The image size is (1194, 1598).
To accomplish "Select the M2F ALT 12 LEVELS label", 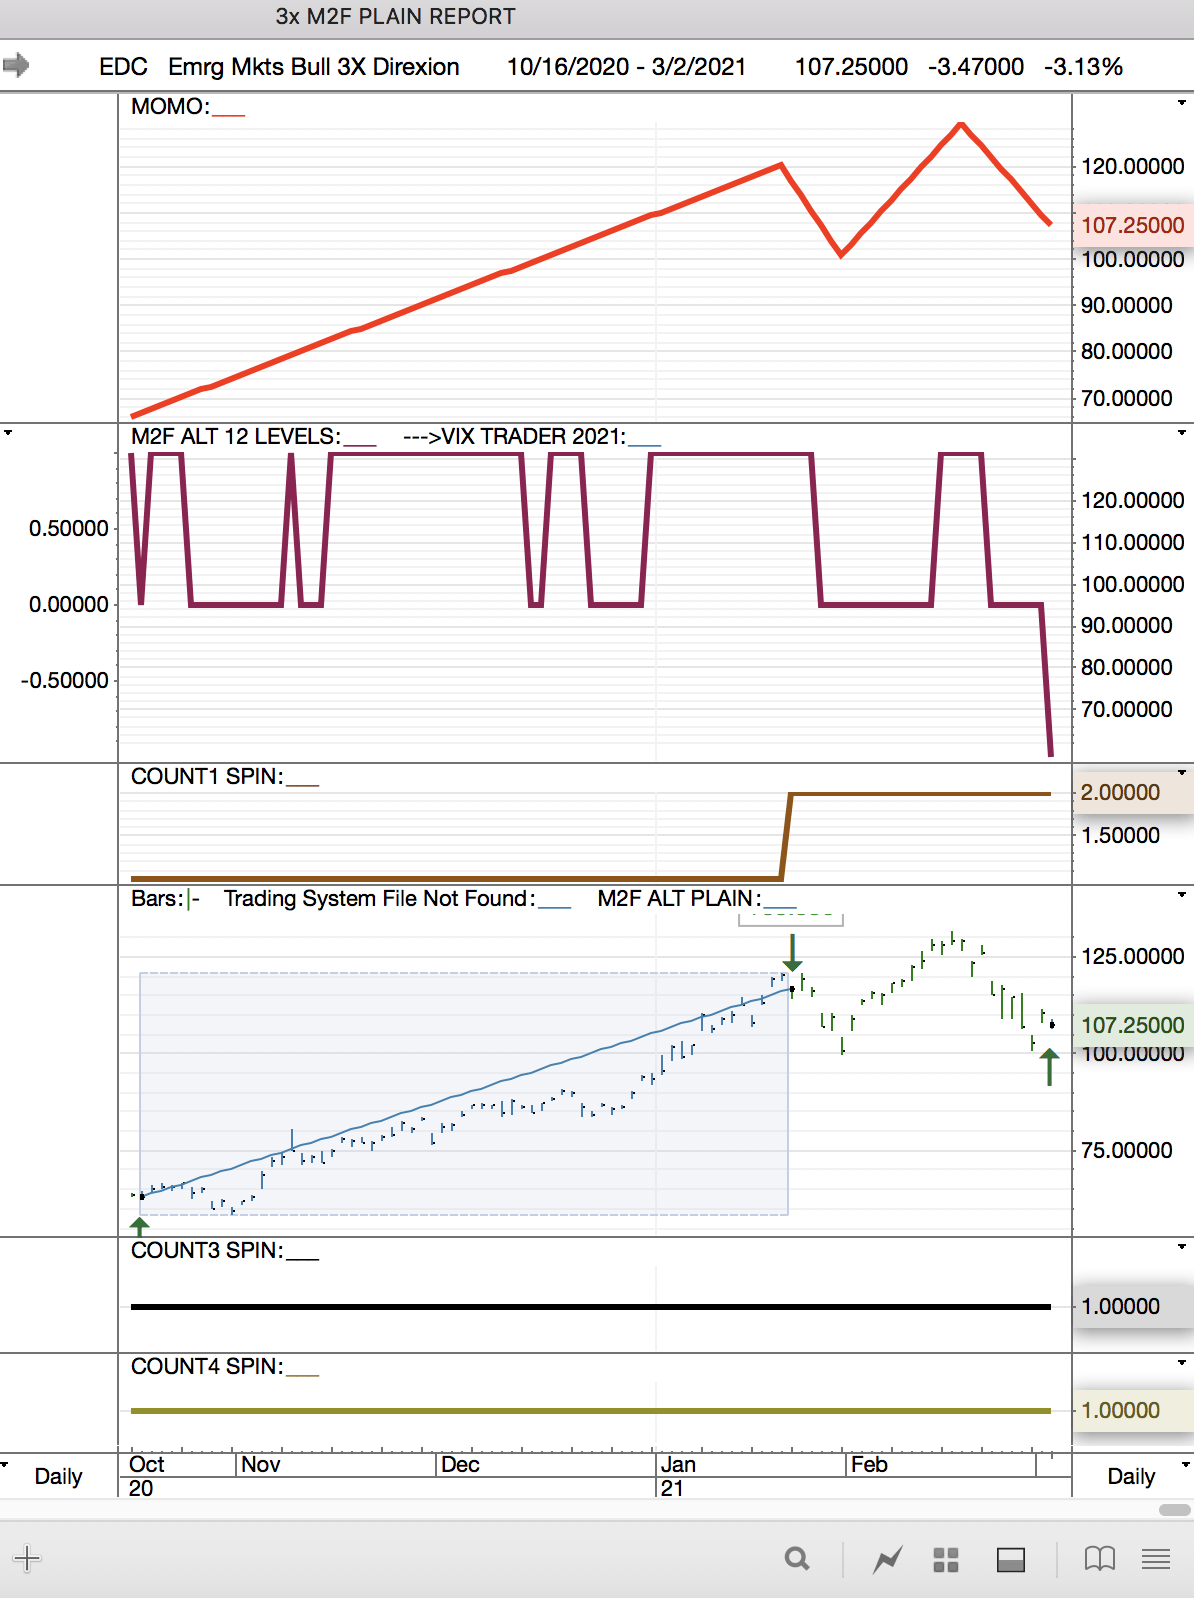I will [x=236, y=436].
